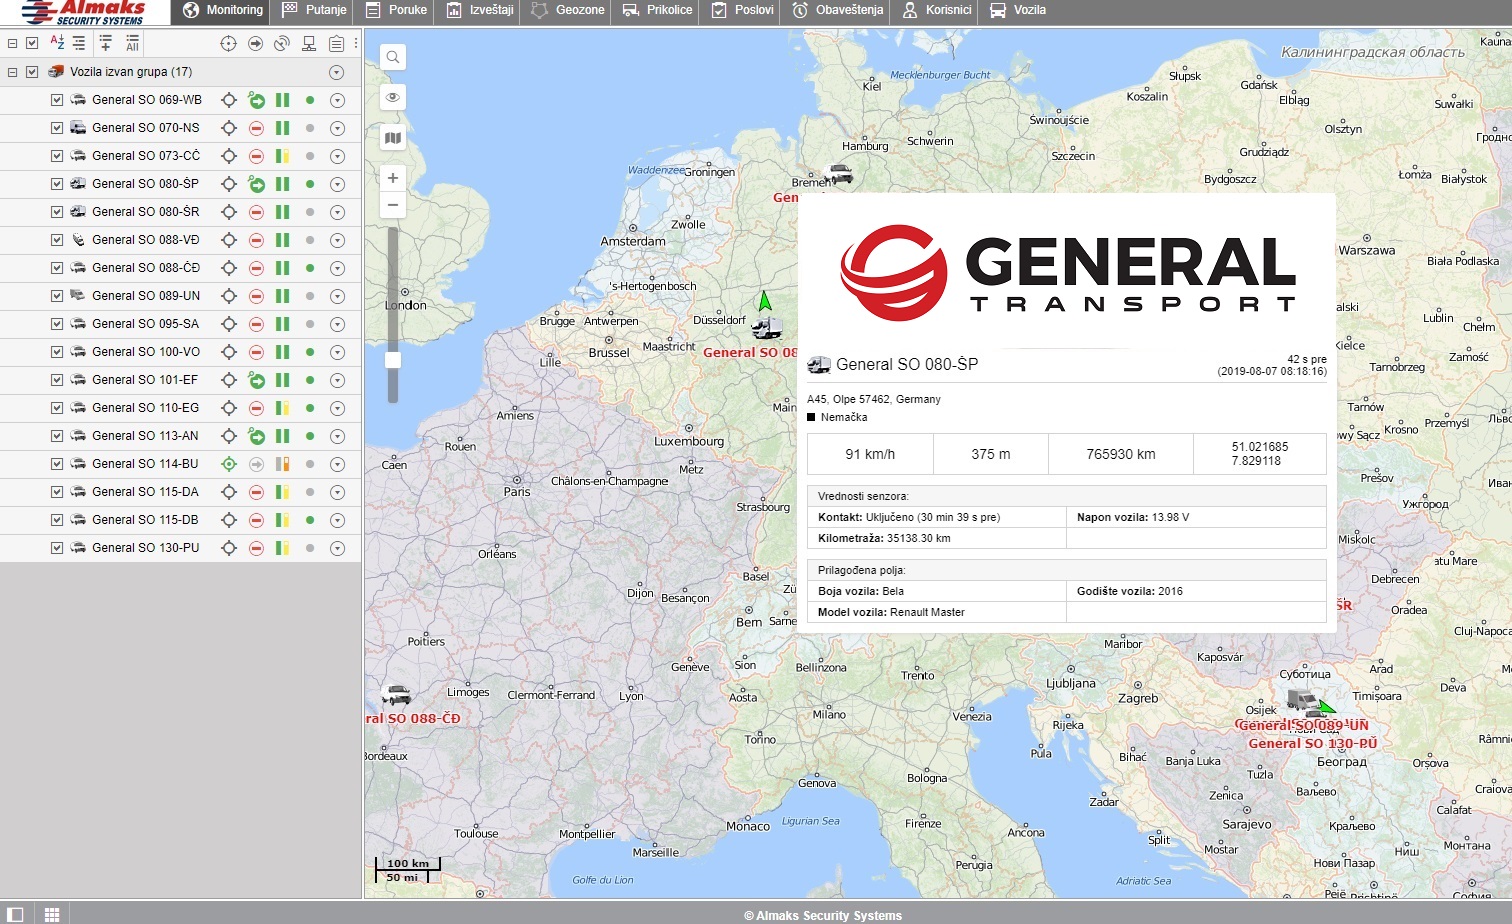Click the crosshair column header icon
1512x924 pixels.
228,43
